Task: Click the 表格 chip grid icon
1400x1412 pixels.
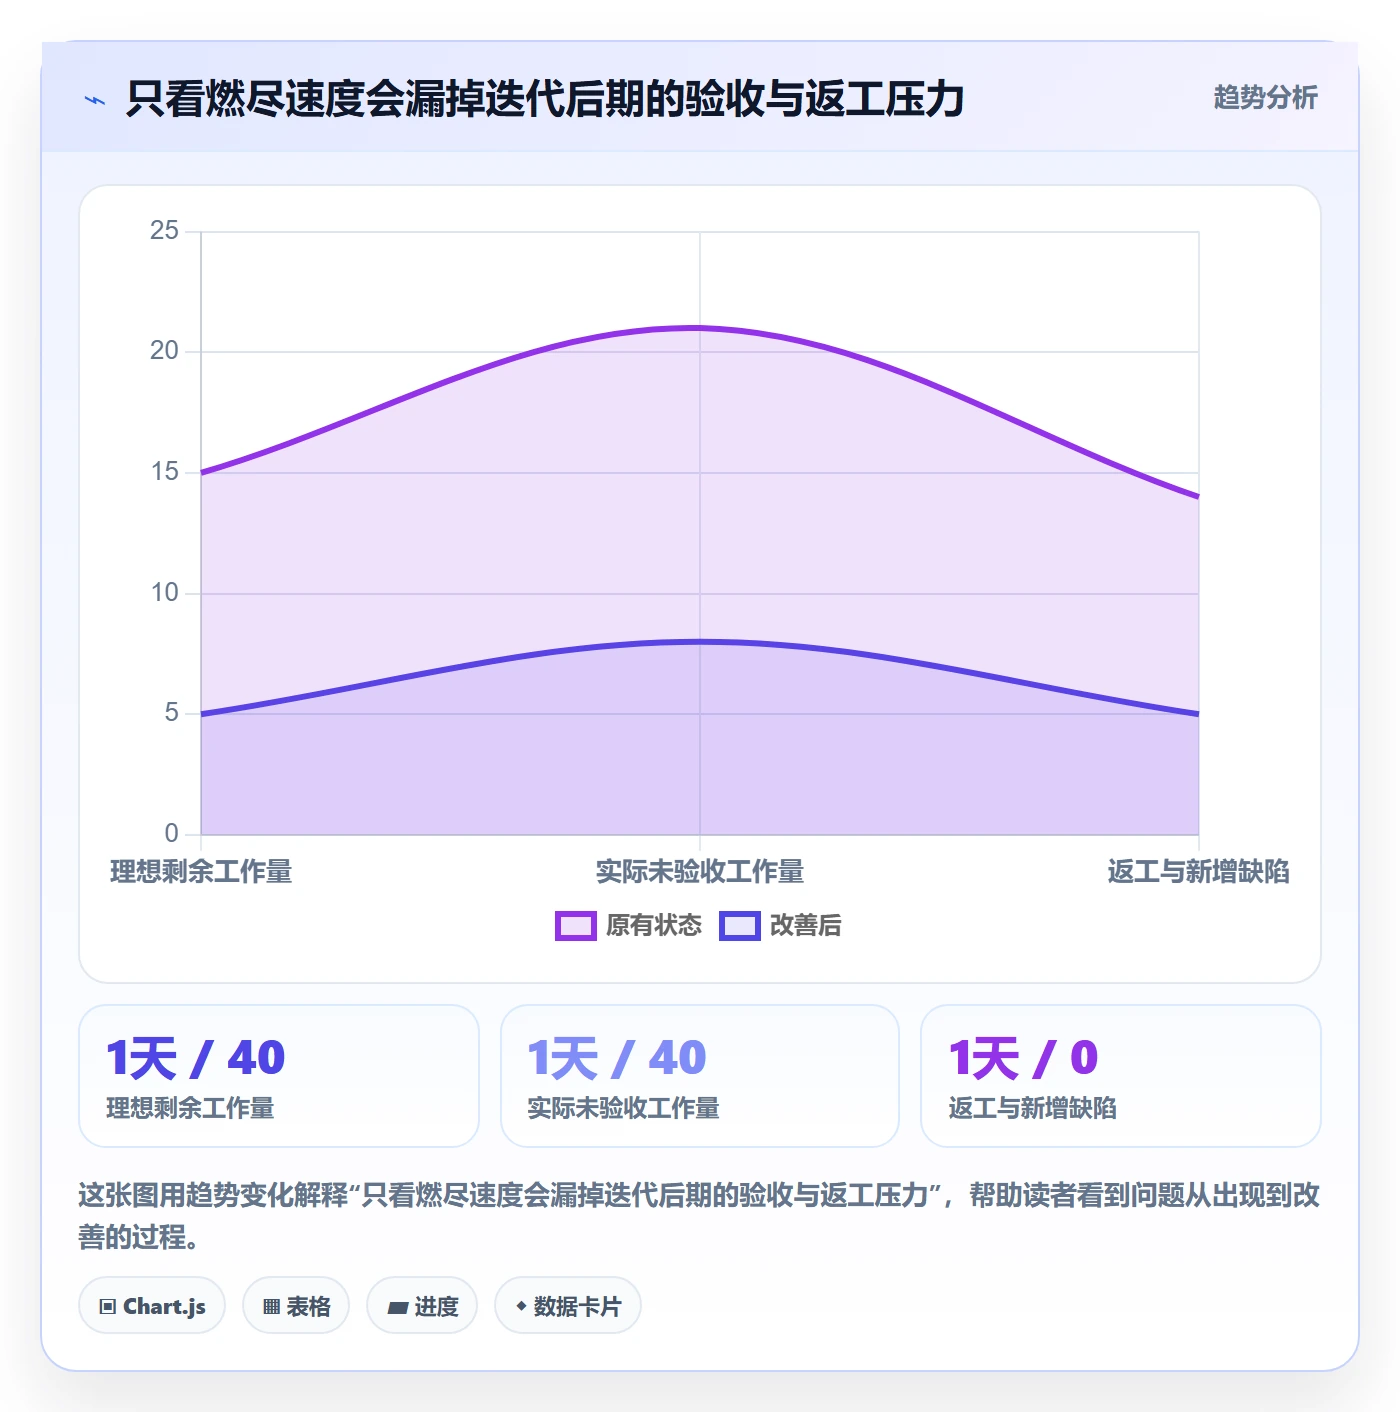Action: (271, 1307)
